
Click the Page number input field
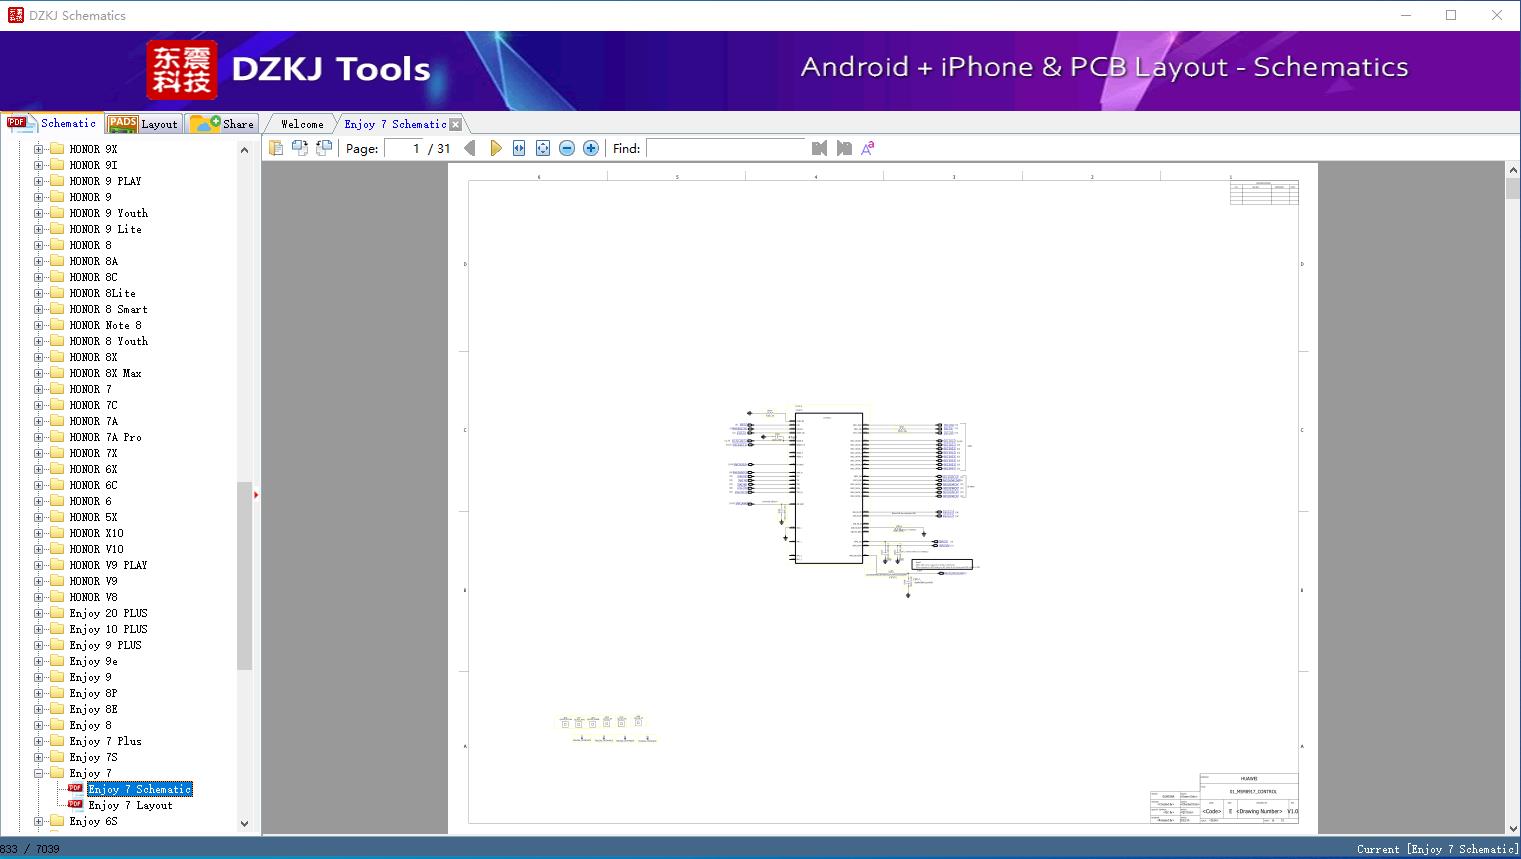[404, 148]
